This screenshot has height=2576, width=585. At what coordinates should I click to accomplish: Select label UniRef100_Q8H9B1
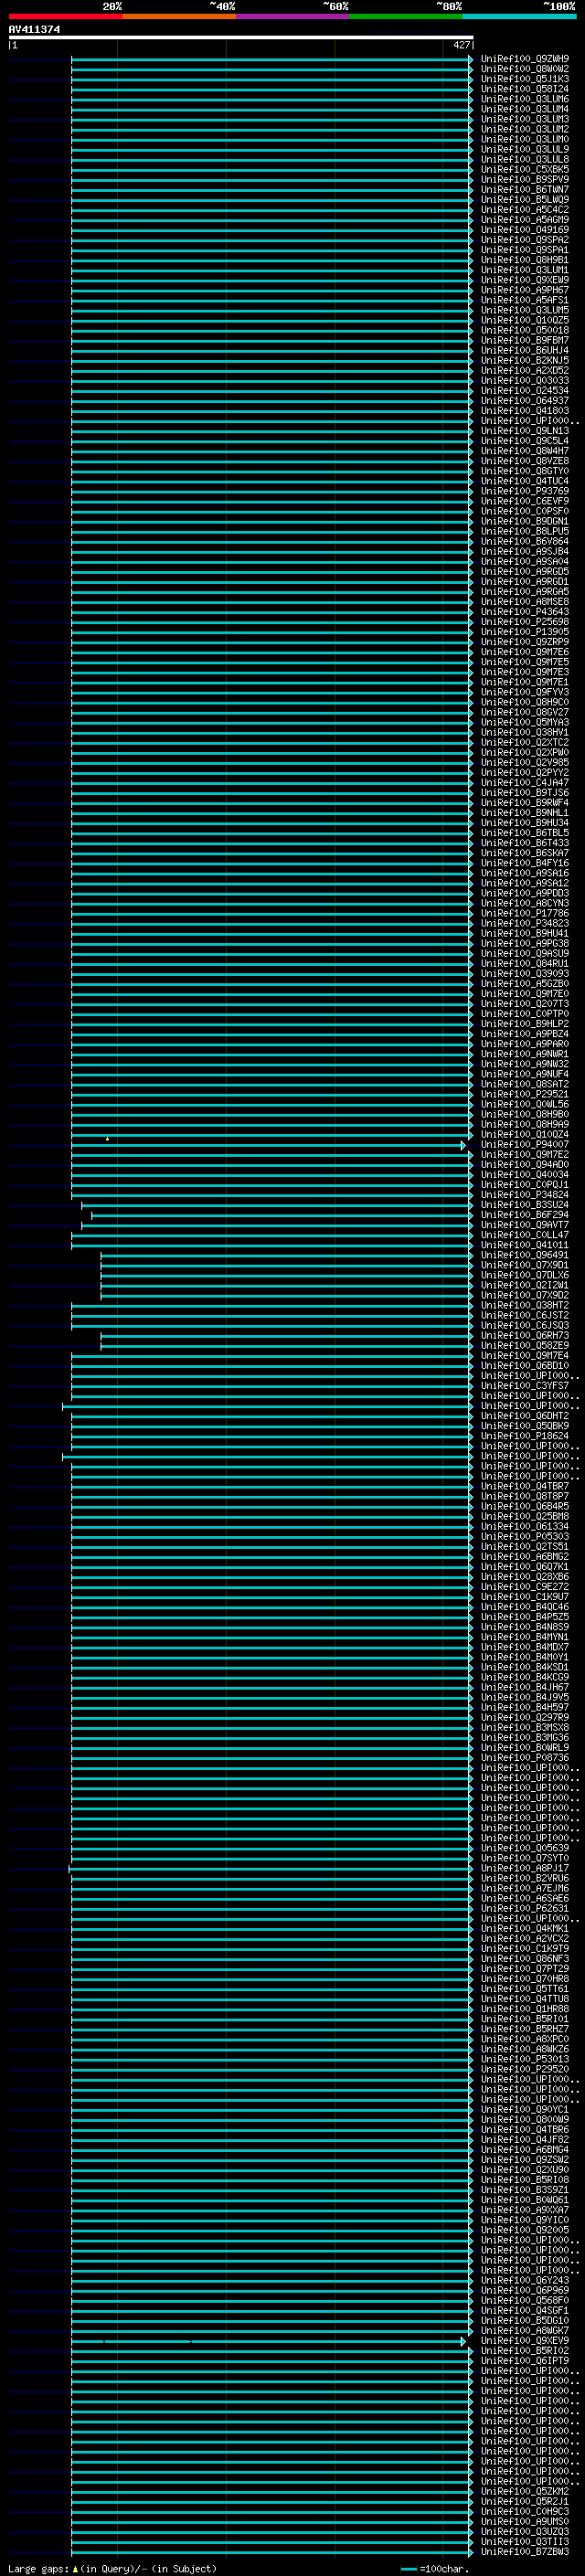click(525, 260)
